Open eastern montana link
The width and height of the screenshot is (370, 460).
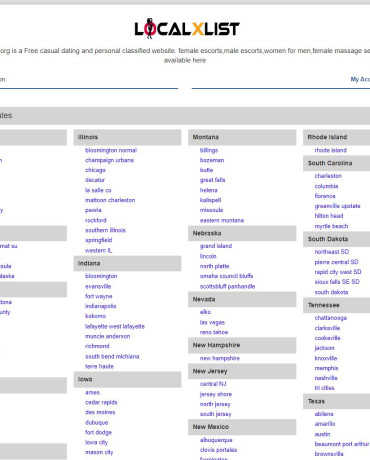pos(222,220)
